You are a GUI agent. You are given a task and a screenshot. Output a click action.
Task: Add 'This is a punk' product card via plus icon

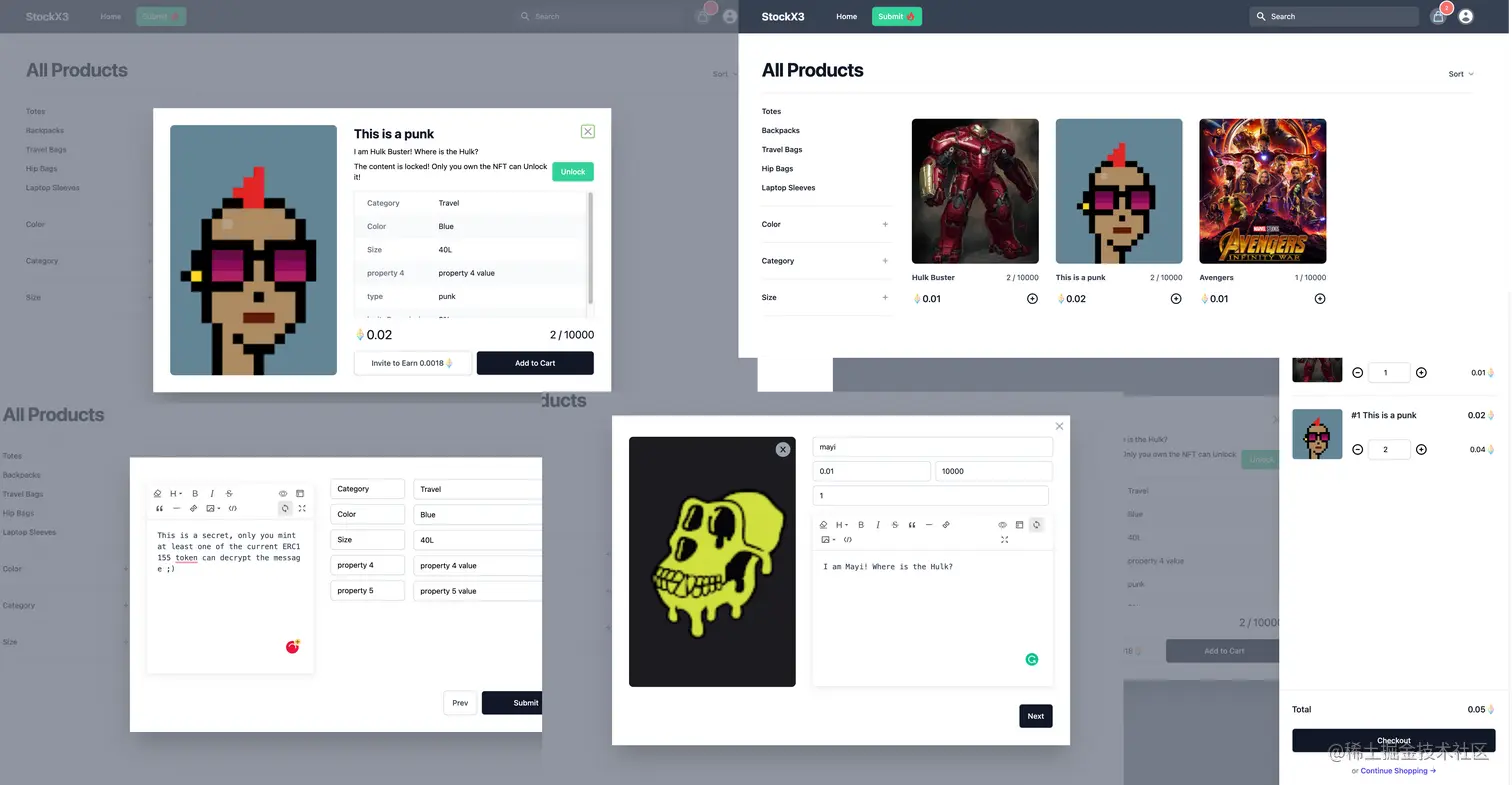[1176, 299]
